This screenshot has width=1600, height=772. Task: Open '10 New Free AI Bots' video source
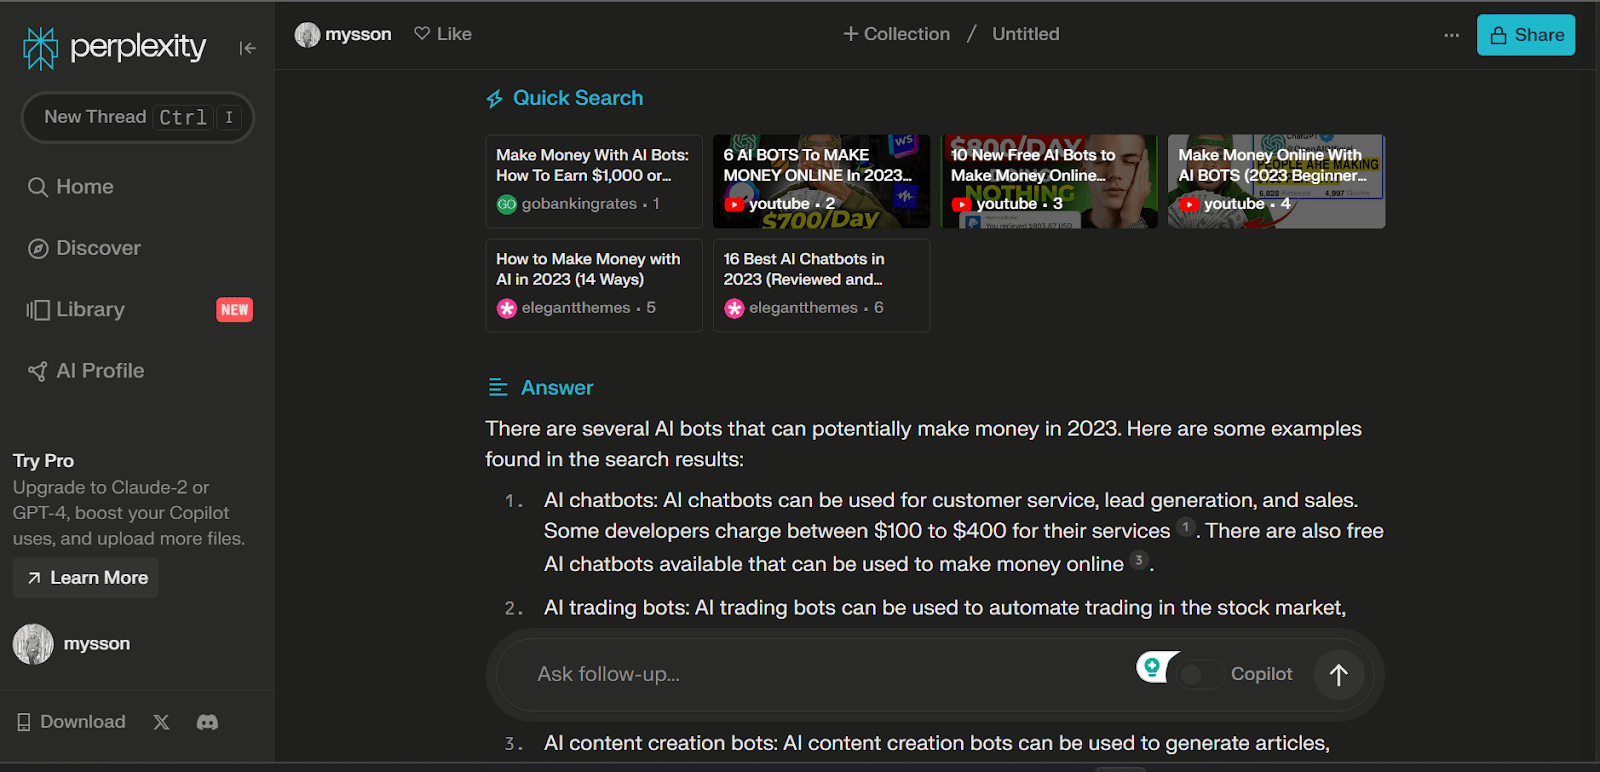[1049, 181]
